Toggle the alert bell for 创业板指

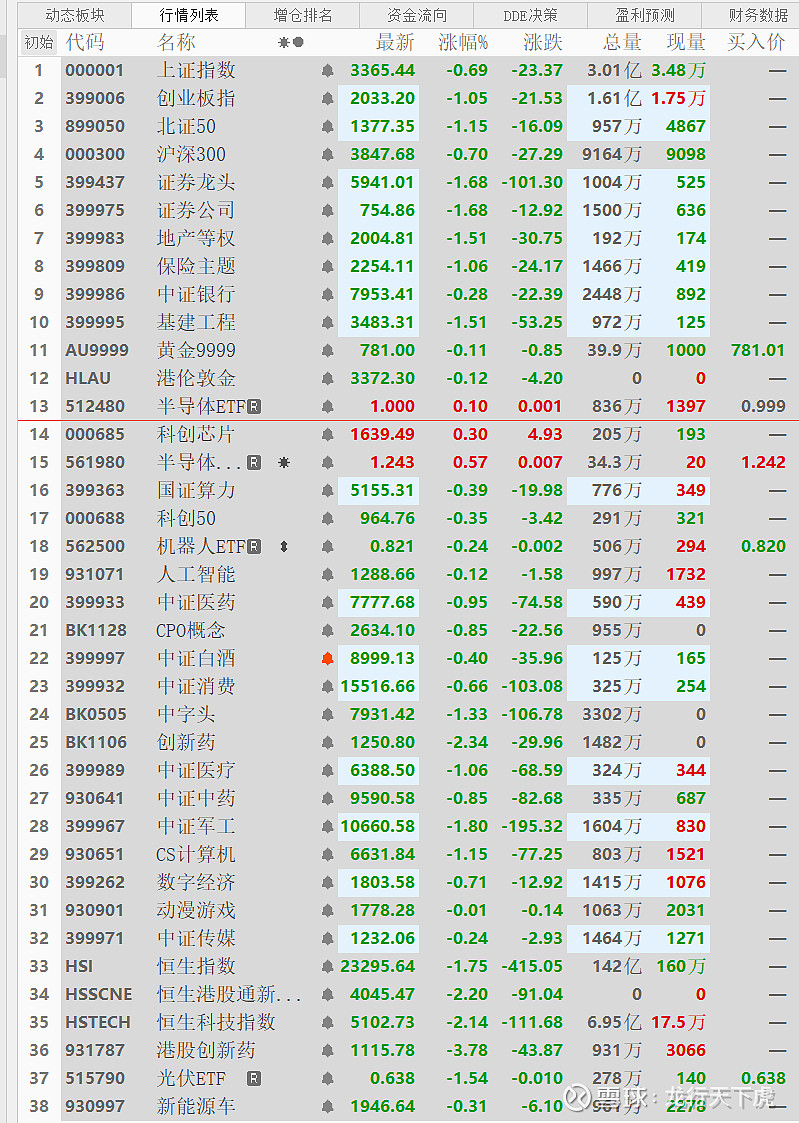pos(327,99)
